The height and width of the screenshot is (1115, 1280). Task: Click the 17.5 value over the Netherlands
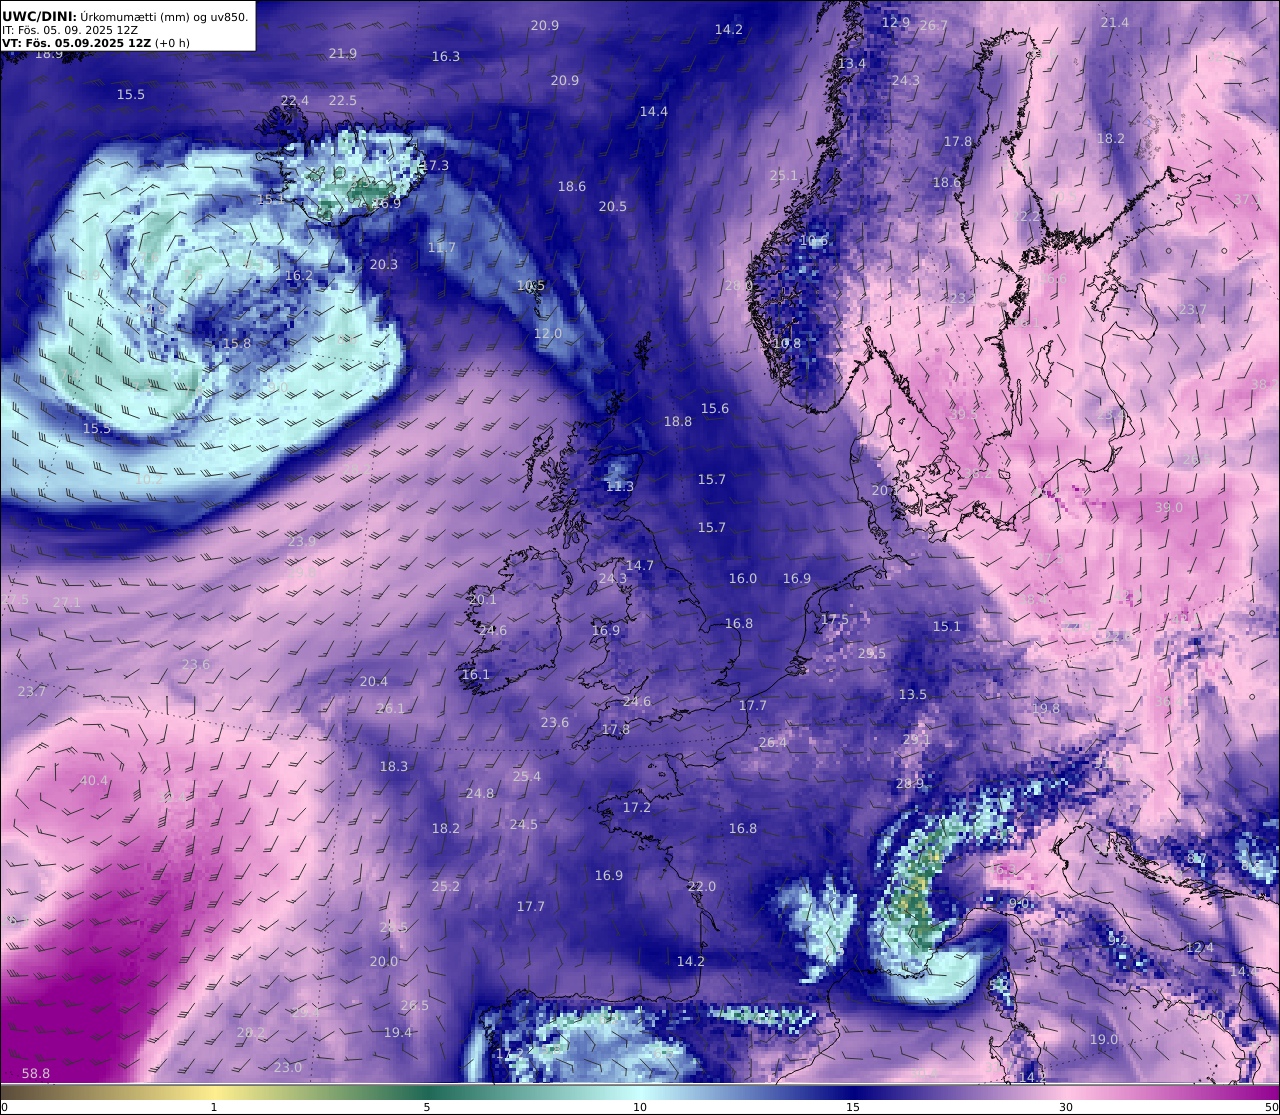click(x=835, y=619)
